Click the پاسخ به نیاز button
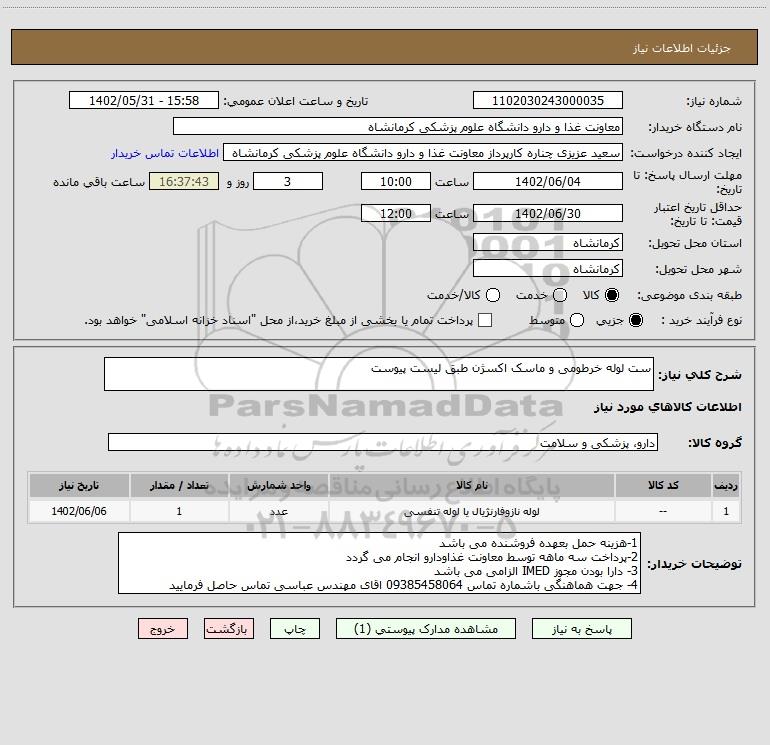This screenshot has width=770, height=745. pyautogui.click(x=582, y=629)
